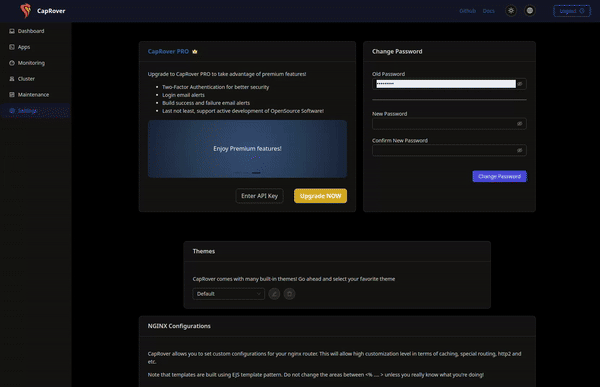Toggle Confirm New Password visibility eye
600x387 pixels.
(520, 150)
